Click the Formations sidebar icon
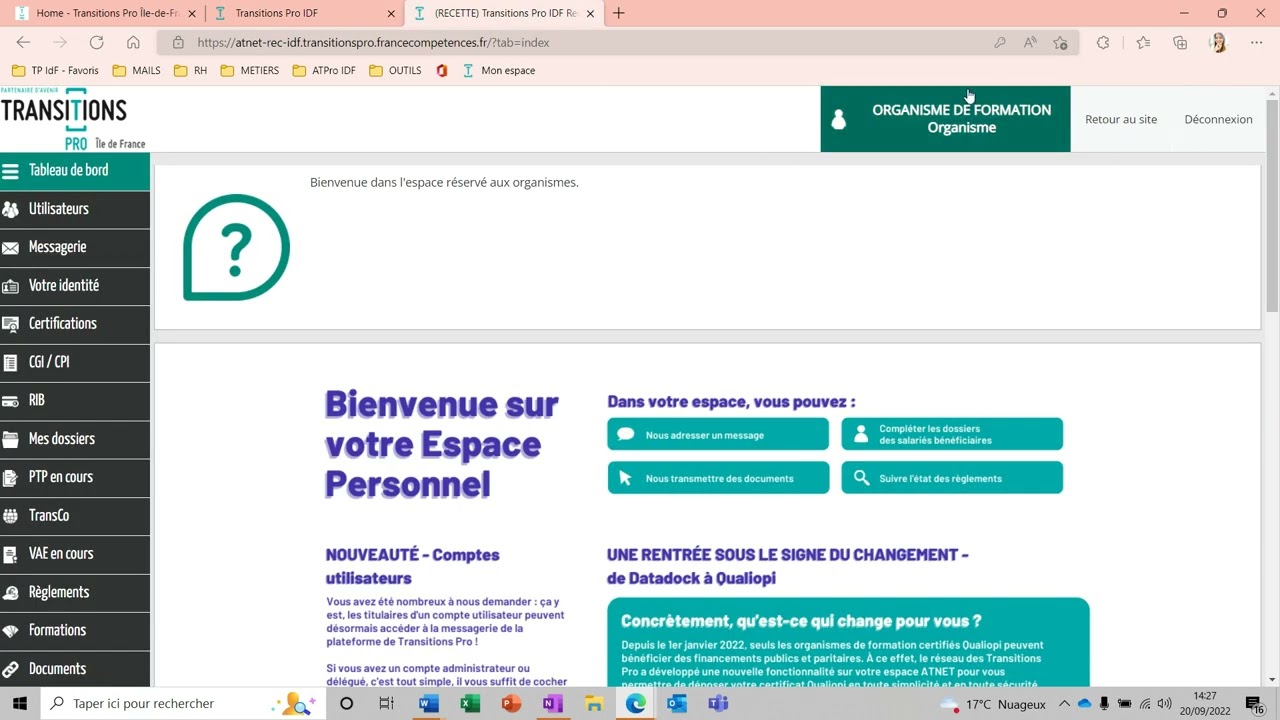 [11, 631]
